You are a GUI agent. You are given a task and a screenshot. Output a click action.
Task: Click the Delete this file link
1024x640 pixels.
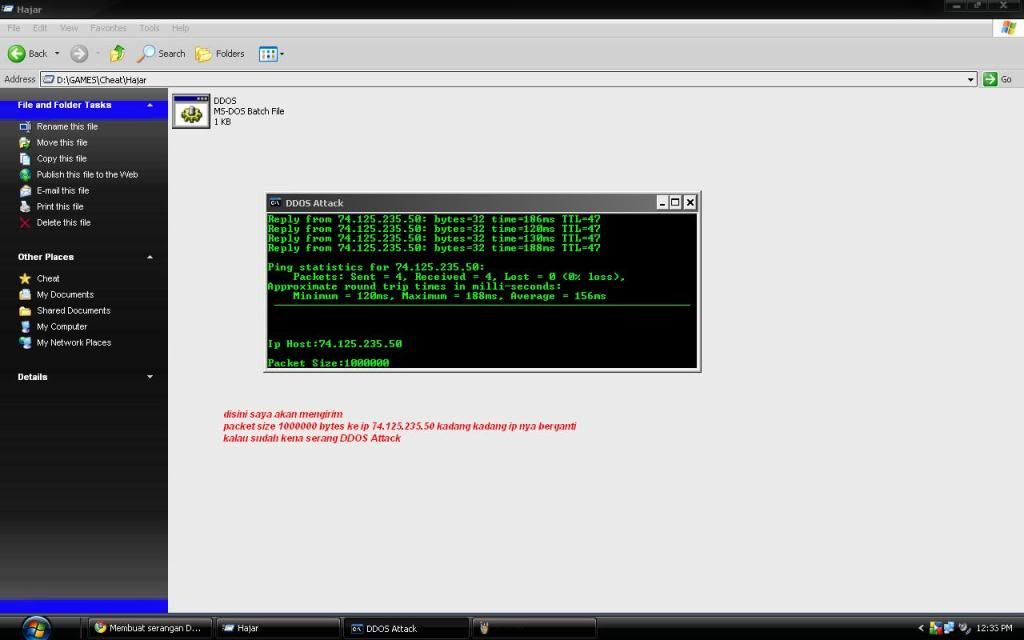click(63, 223)
